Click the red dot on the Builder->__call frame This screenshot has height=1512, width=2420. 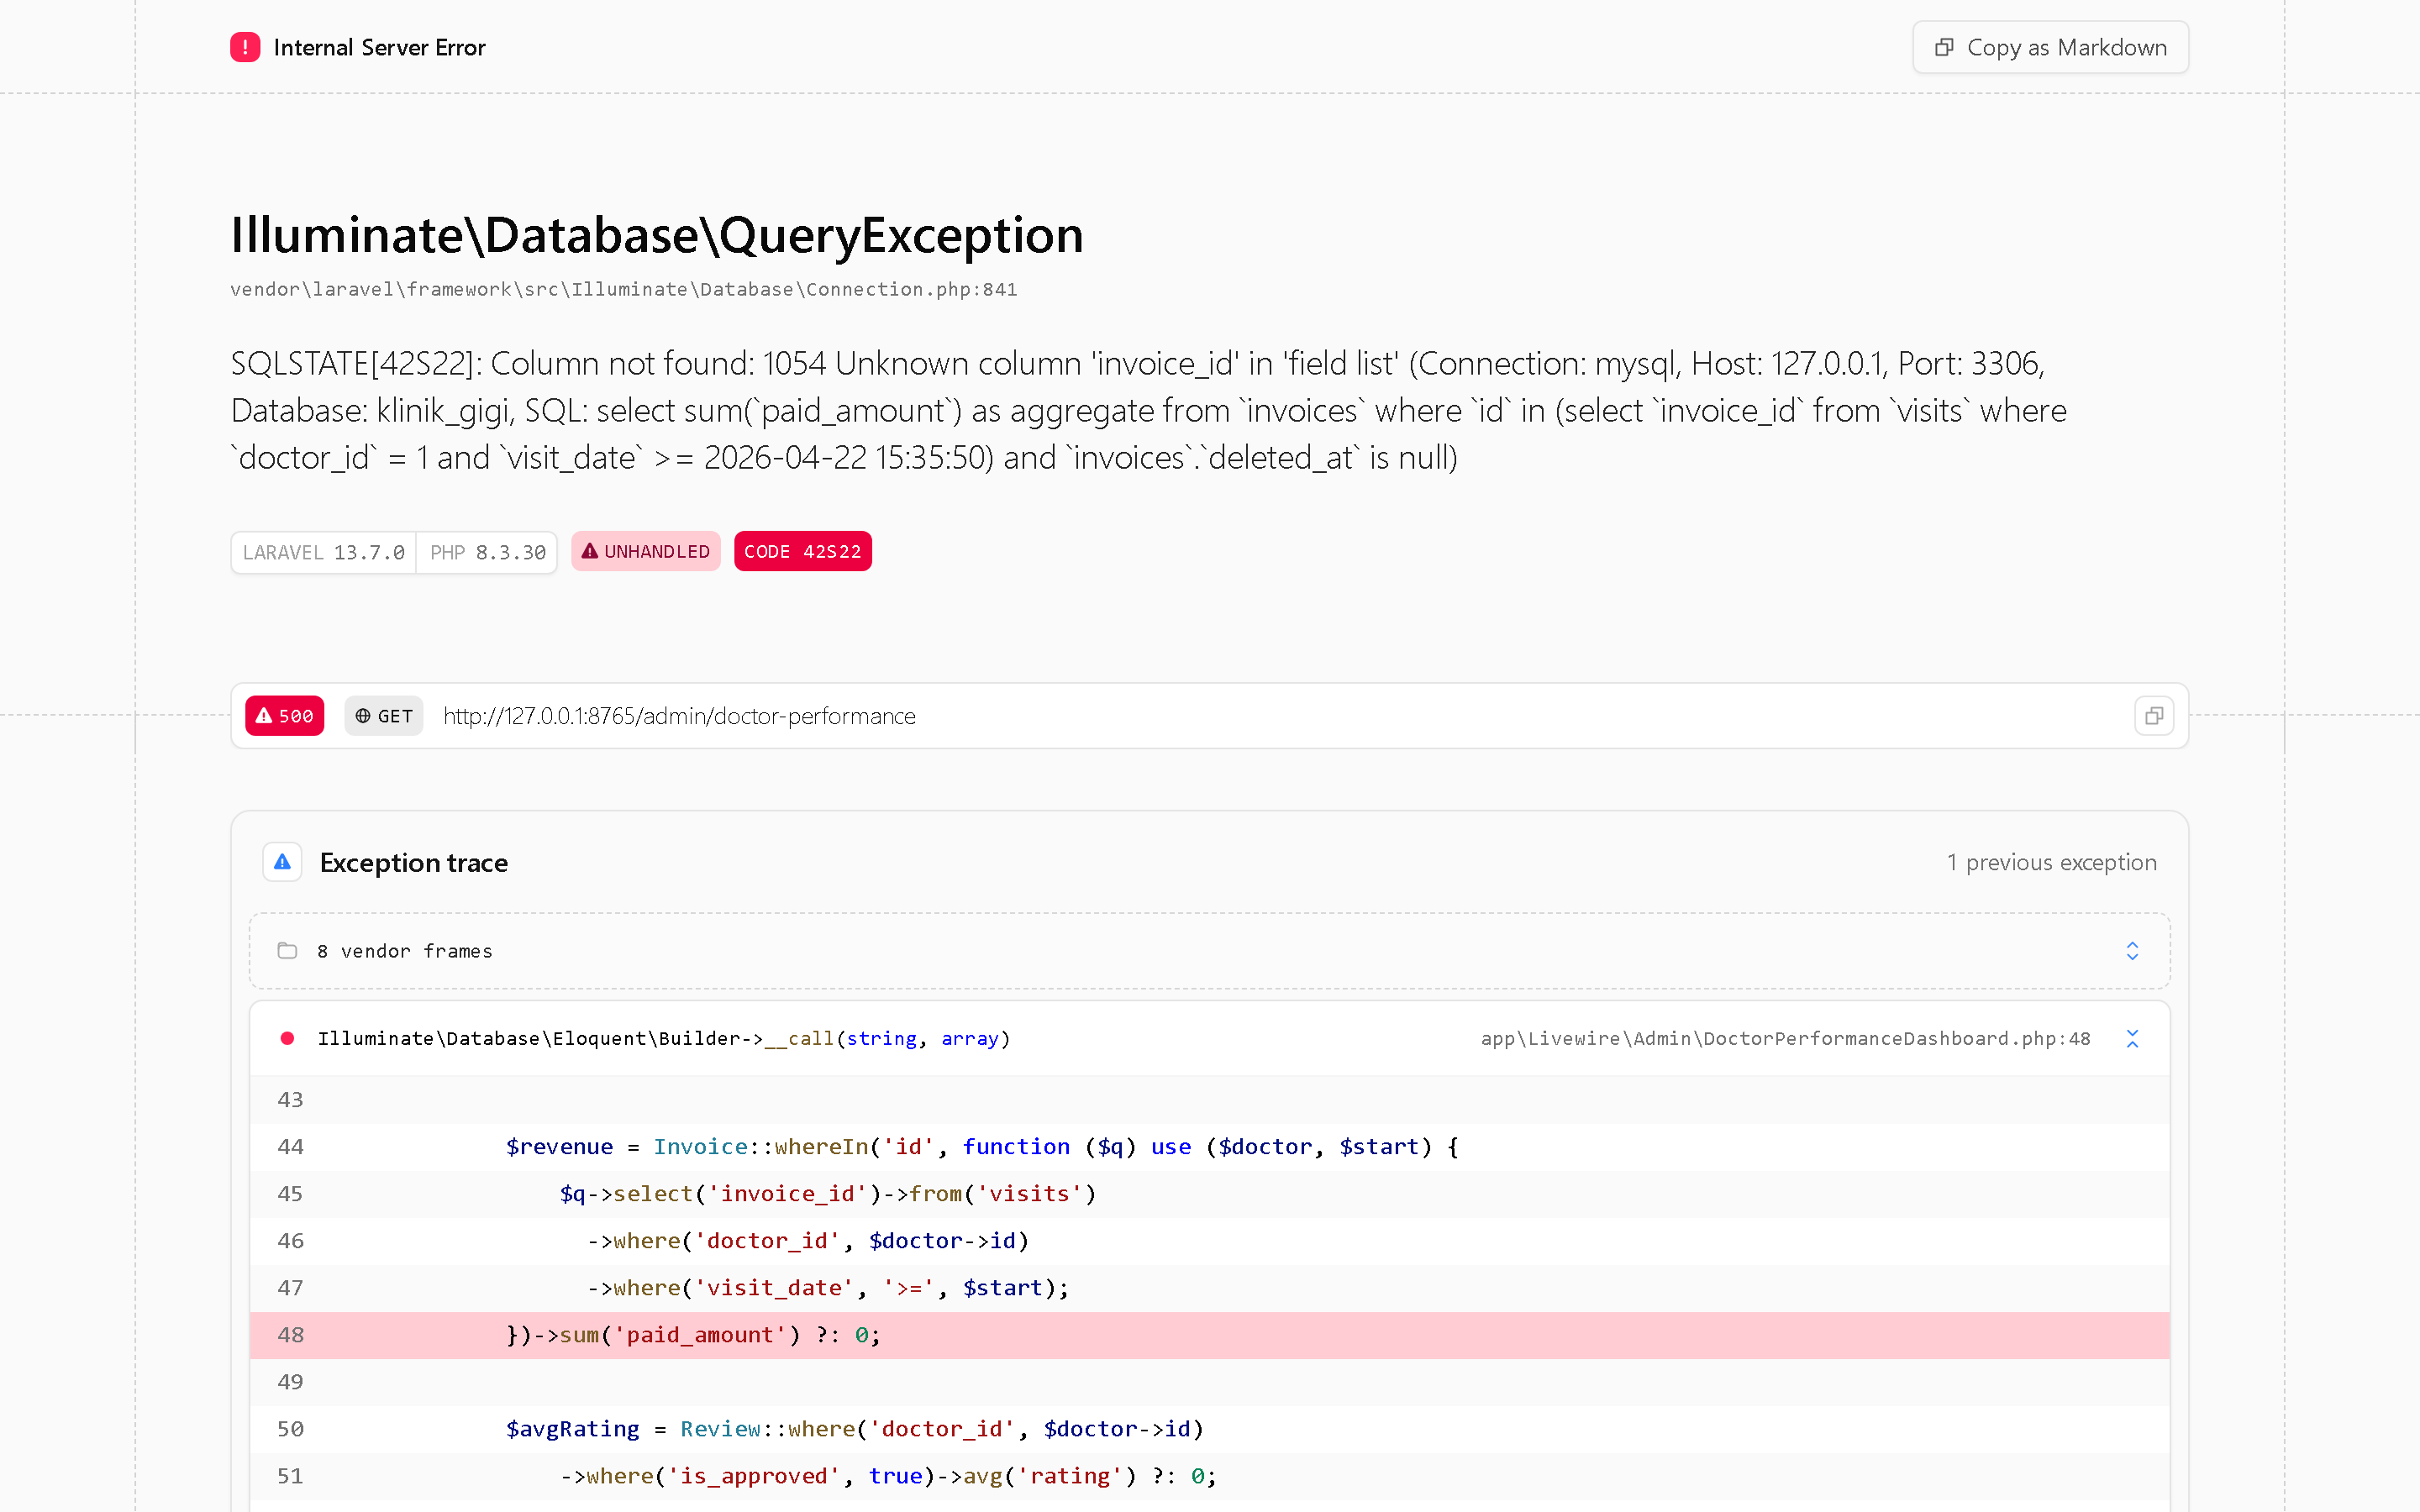[x=287, y=1038]
